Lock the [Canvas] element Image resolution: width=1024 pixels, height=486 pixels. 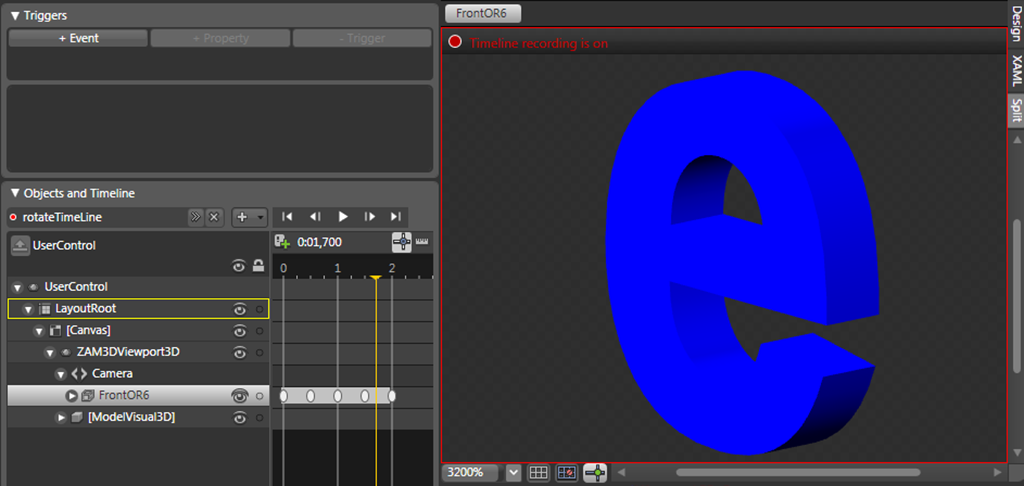[259, 331]
